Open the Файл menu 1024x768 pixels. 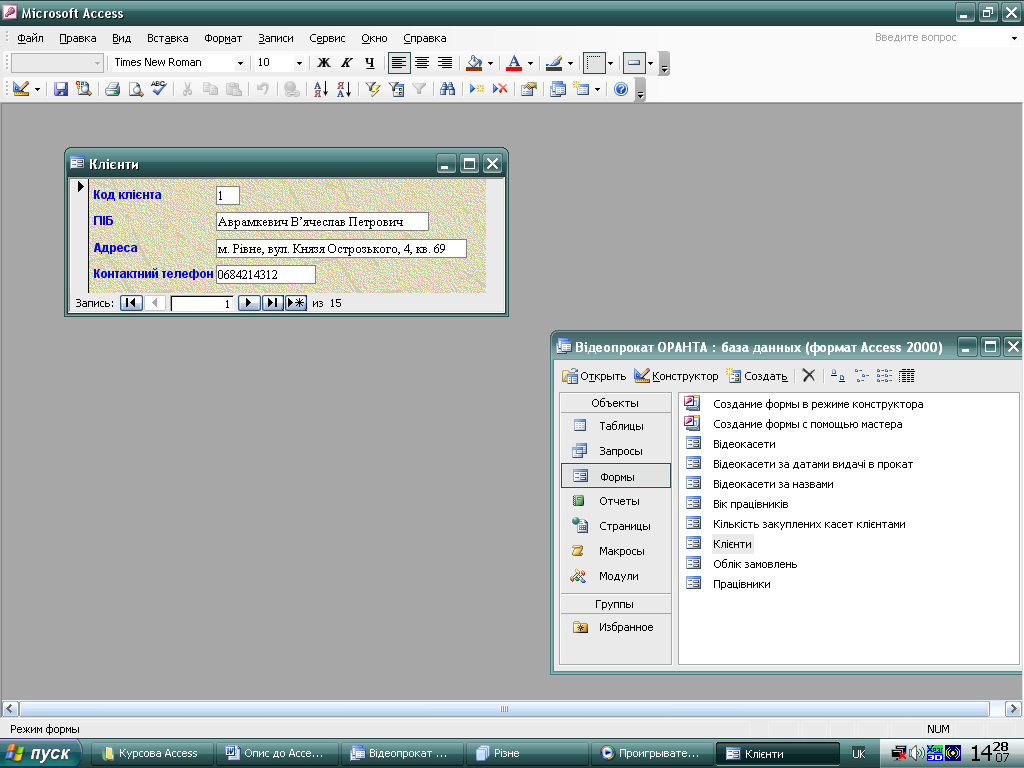click(30, 38)
